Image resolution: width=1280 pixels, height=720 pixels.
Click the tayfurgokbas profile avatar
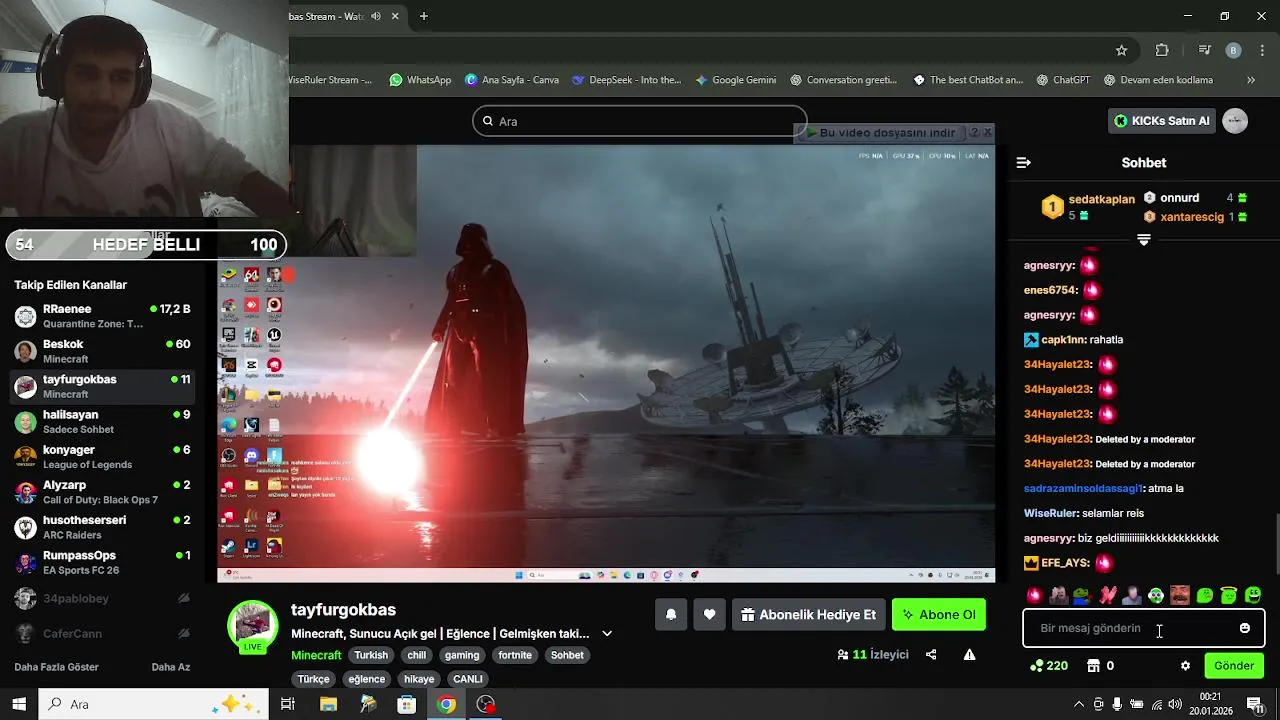[x=252, y=625]
